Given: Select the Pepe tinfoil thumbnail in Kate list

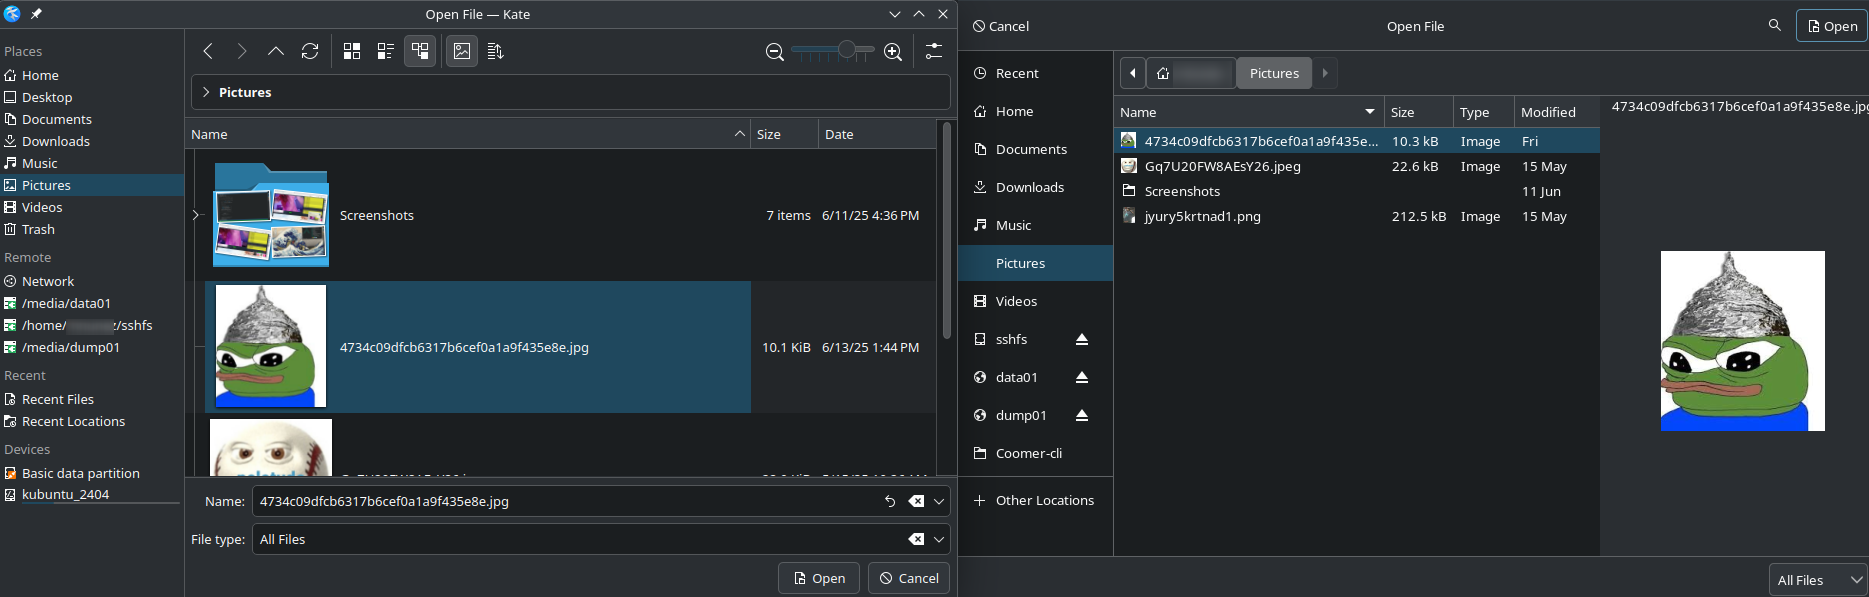Looking at the screenshot, I should click(x=271, y=346).
